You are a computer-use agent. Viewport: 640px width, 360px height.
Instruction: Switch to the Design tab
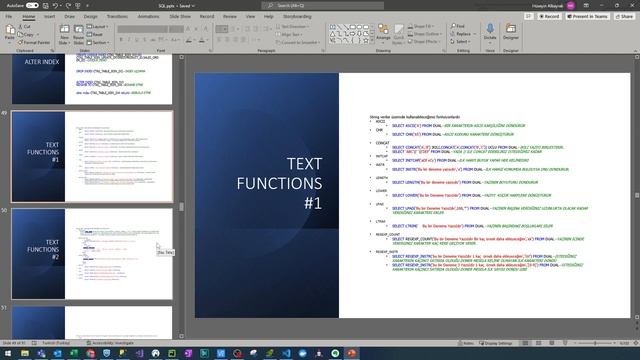coord(91,16)
